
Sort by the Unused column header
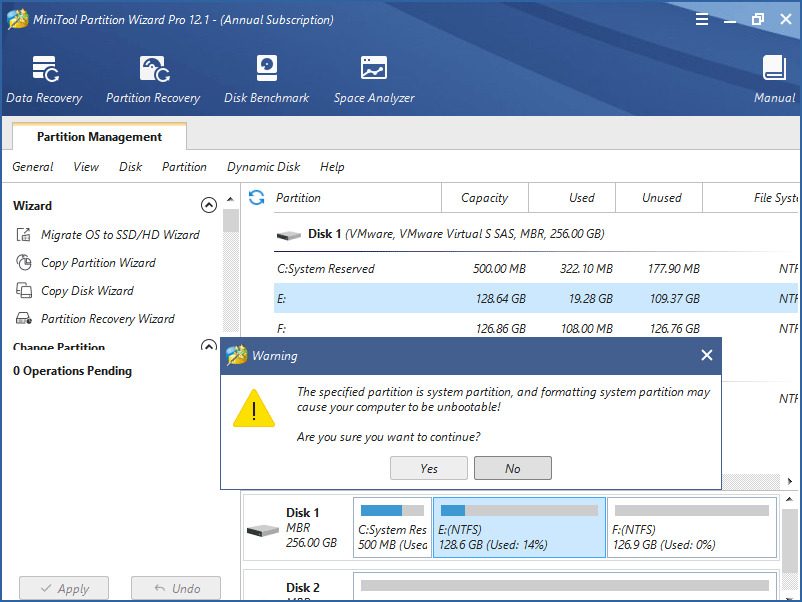pyautogui.click(x=659, y=198)
